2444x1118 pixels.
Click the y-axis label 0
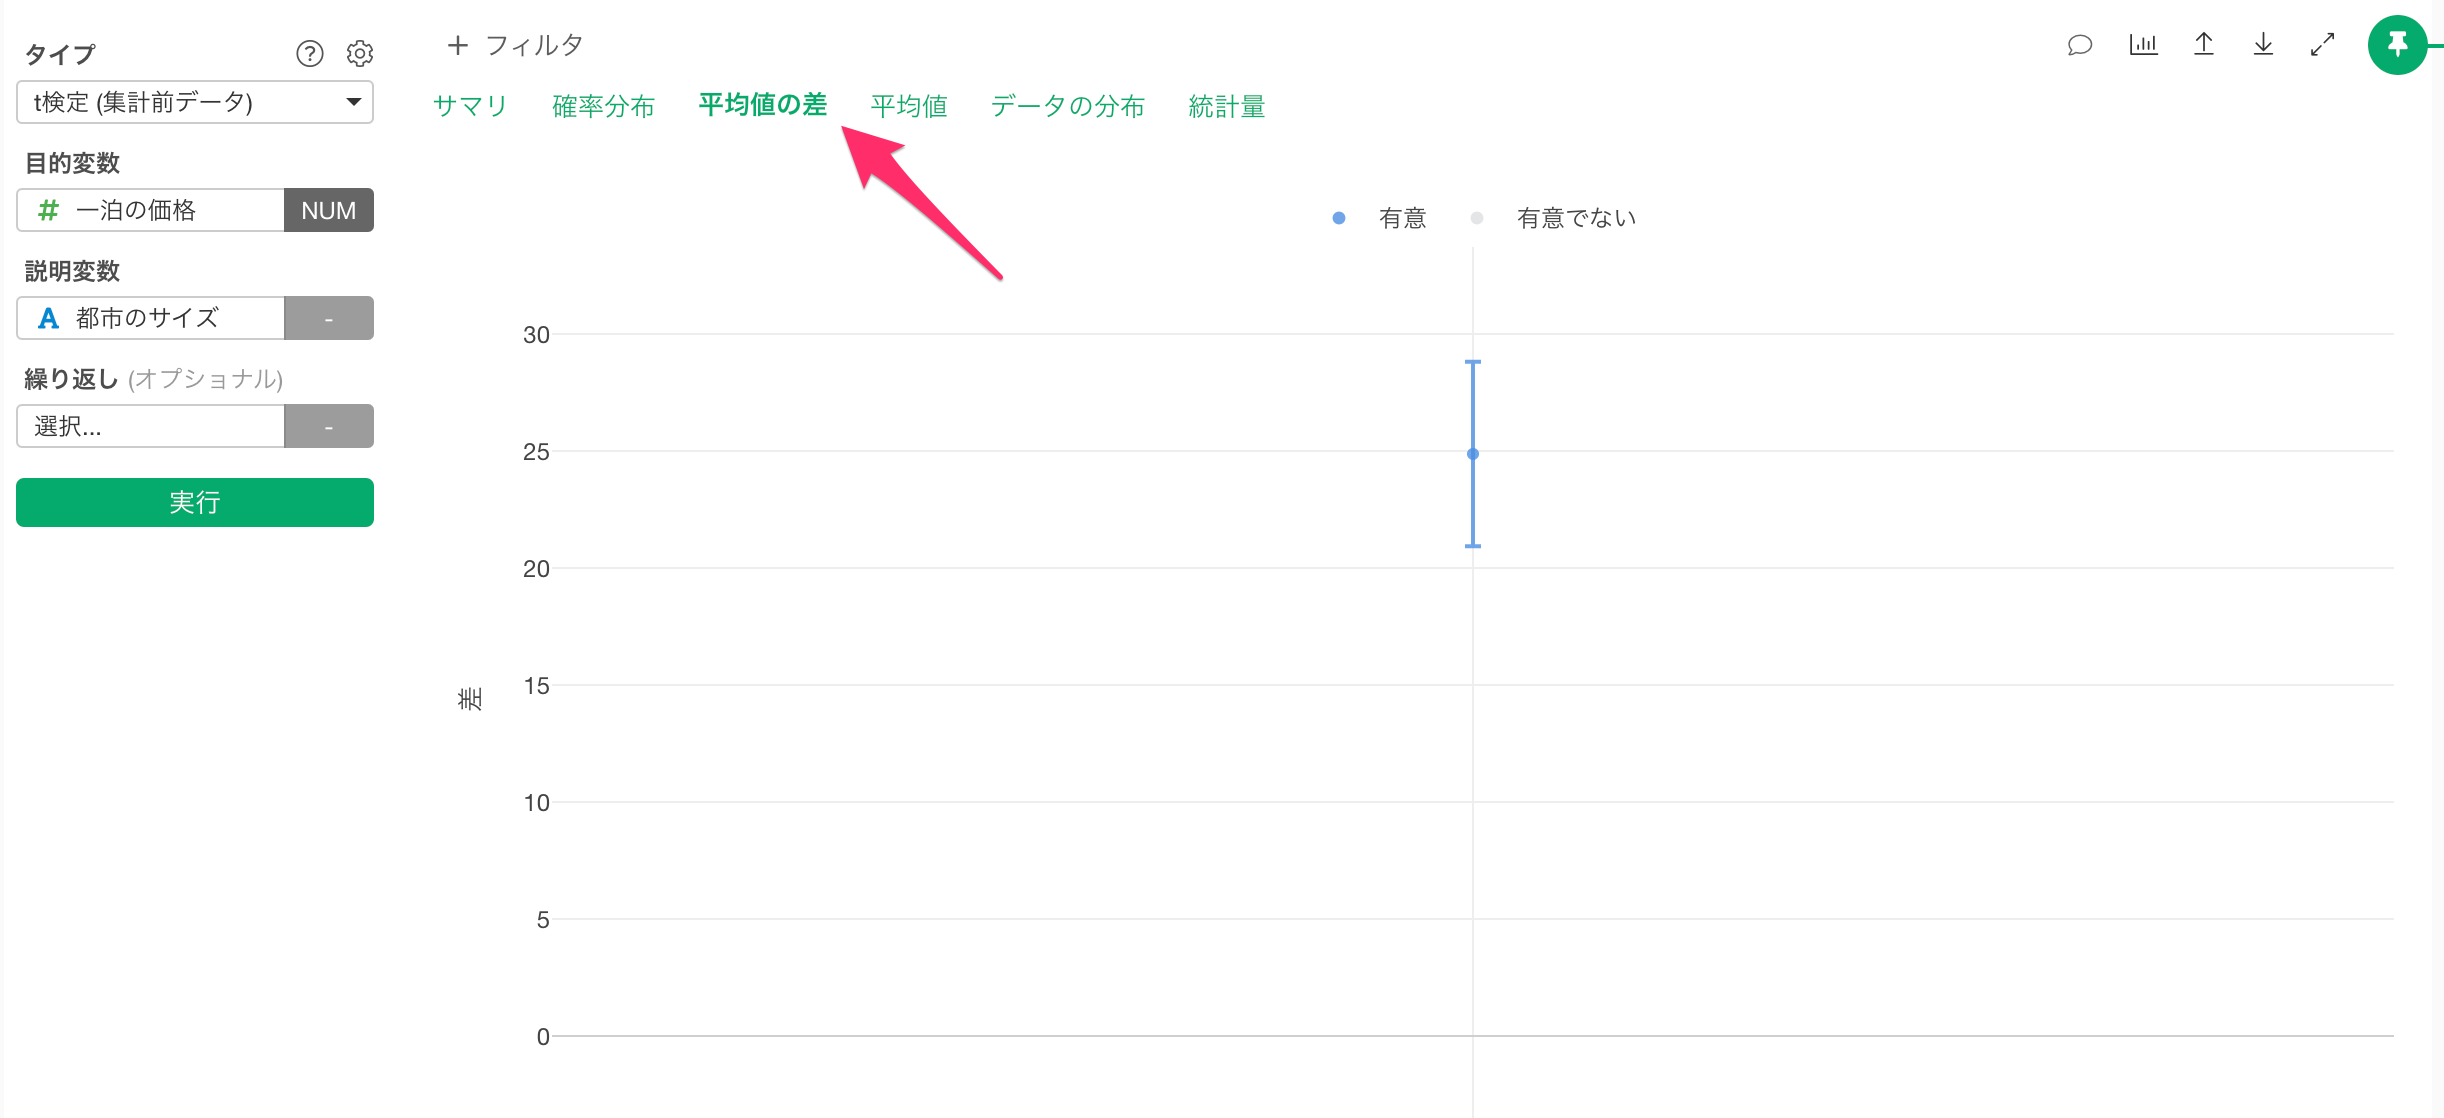pos(543,1037)
